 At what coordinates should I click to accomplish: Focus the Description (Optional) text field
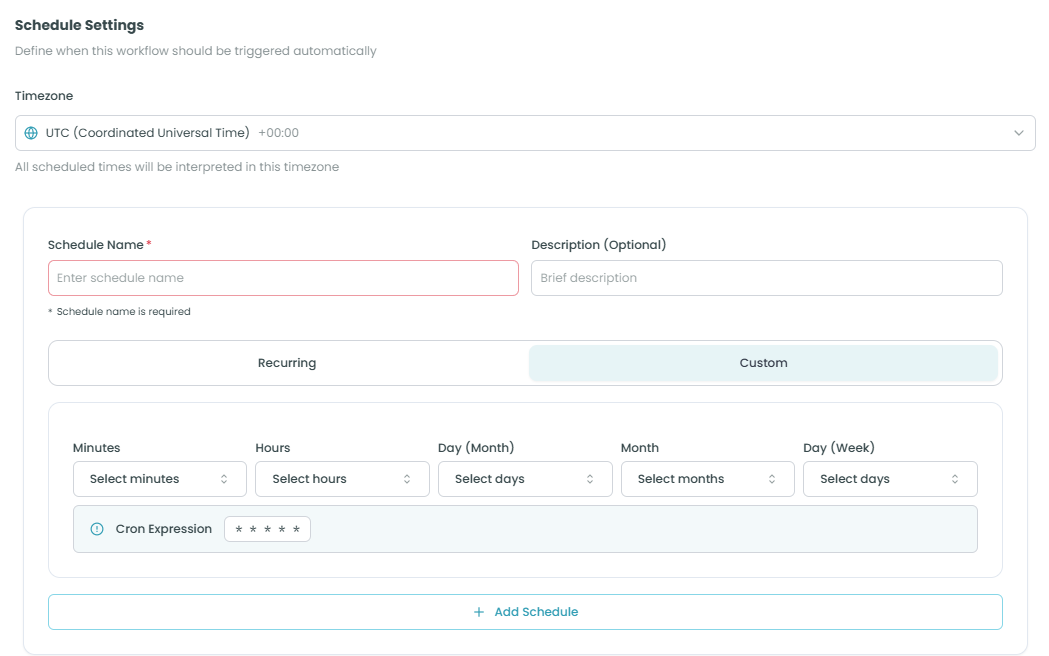766,278
